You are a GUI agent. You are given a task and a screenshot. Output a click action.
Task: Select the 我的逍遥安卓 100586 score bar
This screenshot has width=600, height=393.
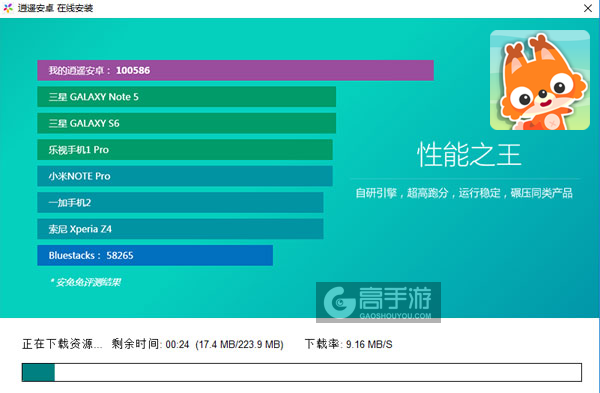(235, 70)
